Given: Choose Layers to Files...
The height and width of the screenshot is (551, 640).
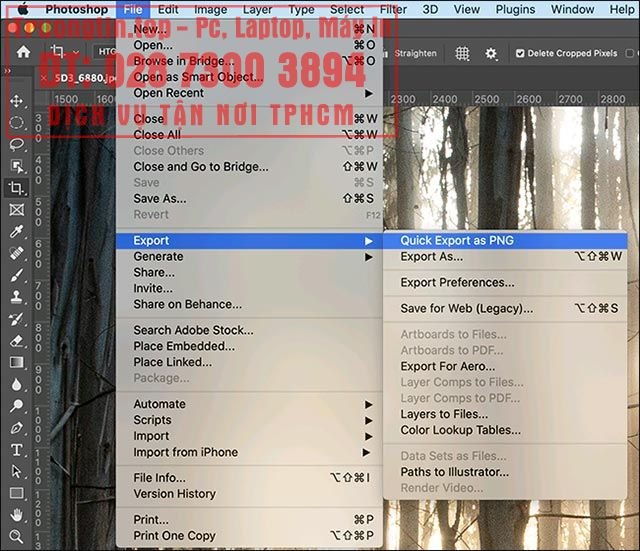Looking at the screenshot, I should [x=505, y=414].
